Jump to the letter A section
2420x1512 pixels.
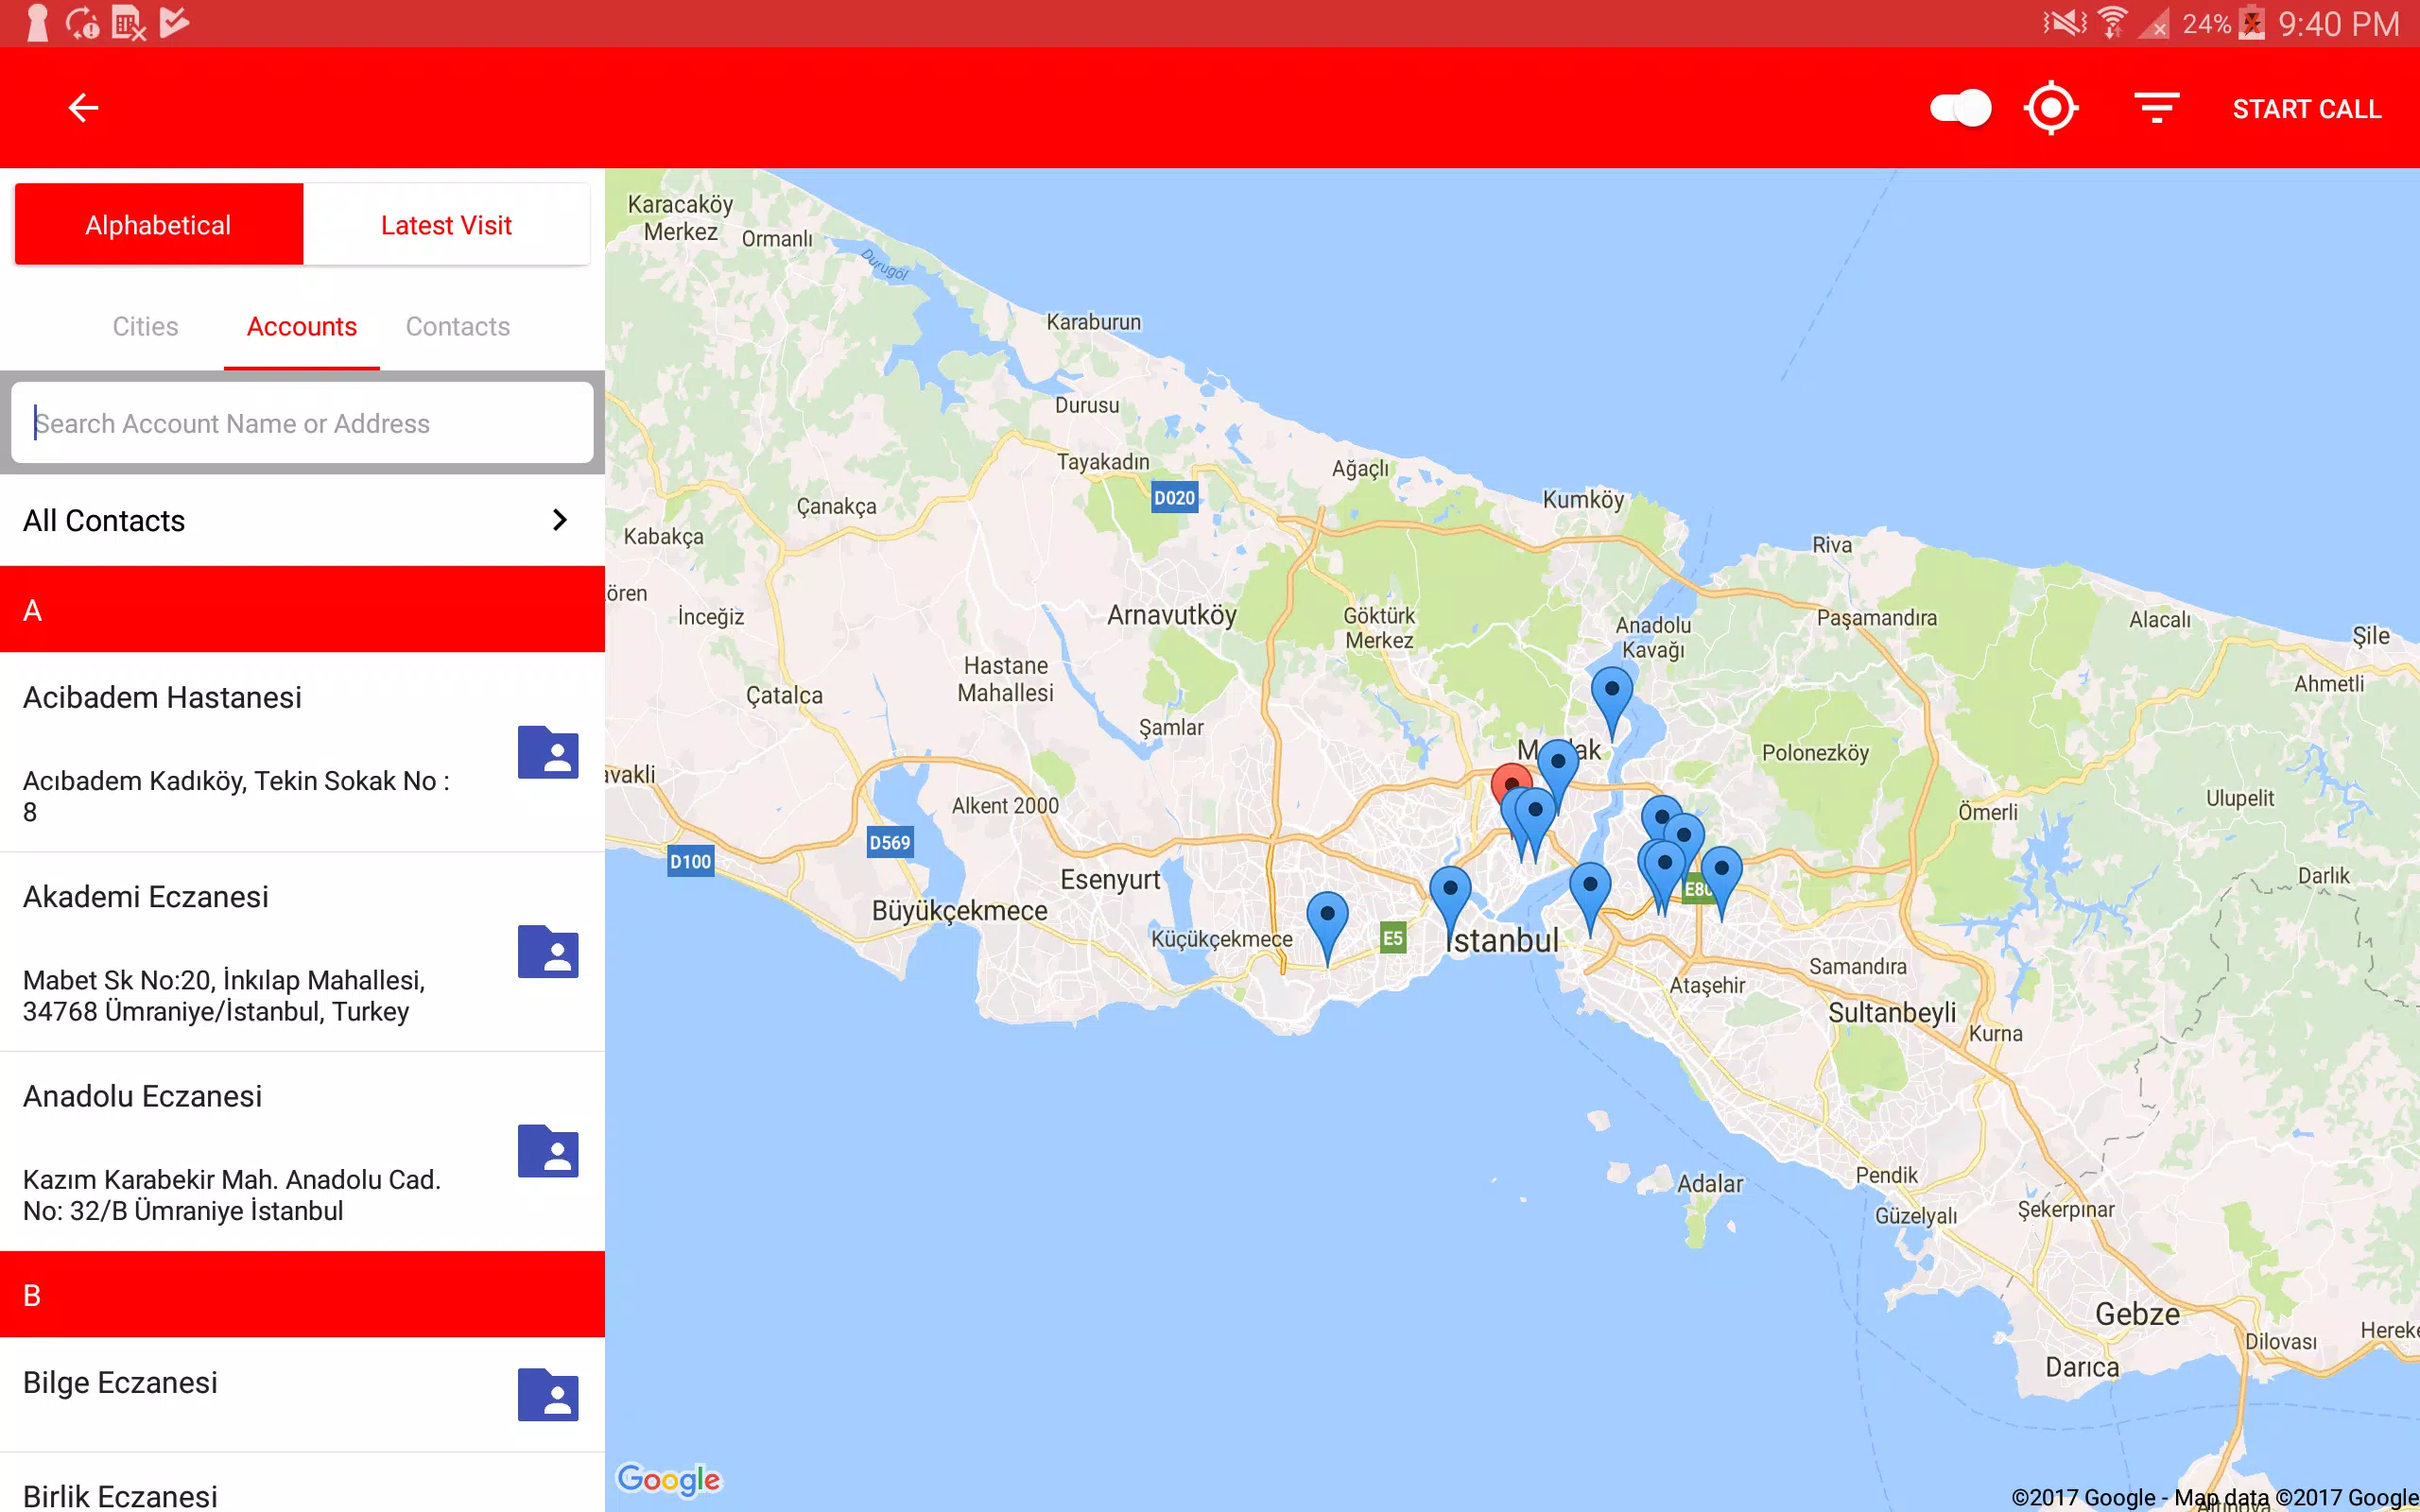(302, 610)
